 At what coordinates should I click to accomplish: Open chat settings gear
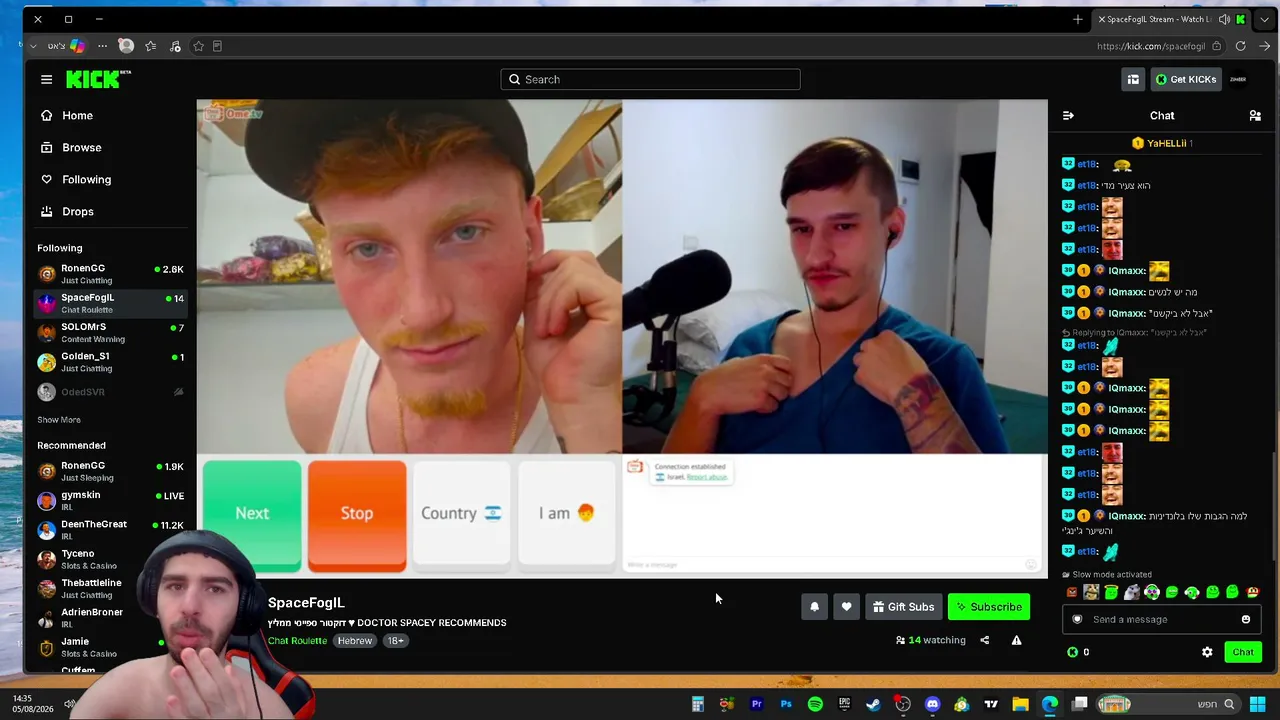coord(1207,652)
